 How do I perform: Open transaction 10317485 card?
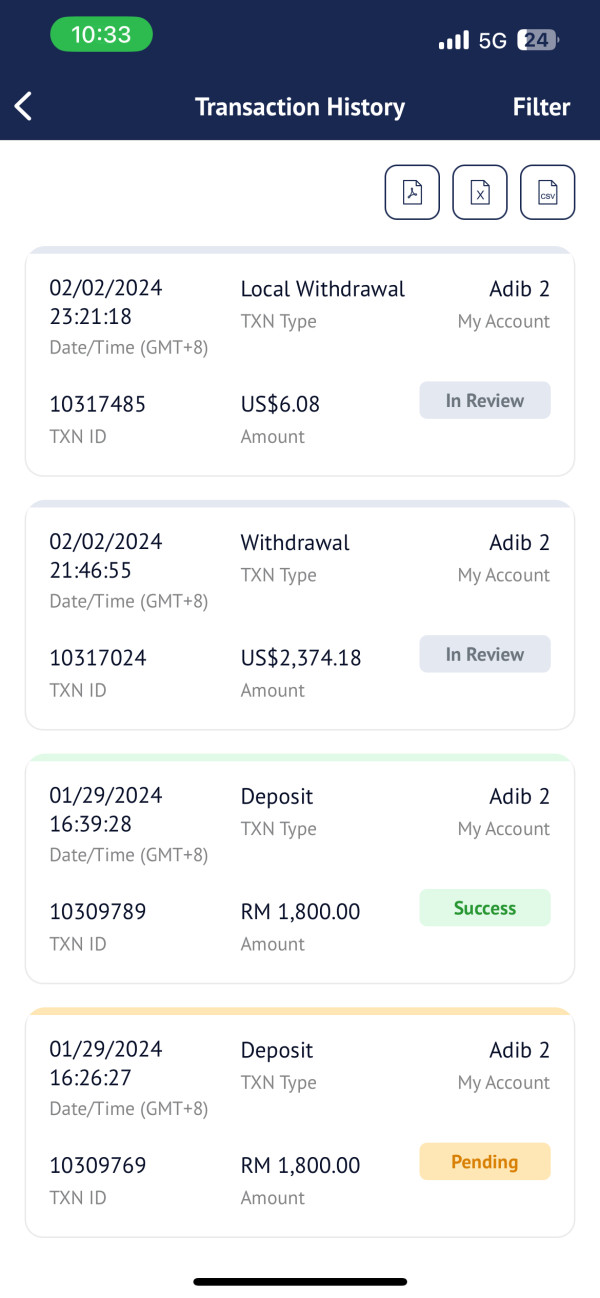[300, 361]
